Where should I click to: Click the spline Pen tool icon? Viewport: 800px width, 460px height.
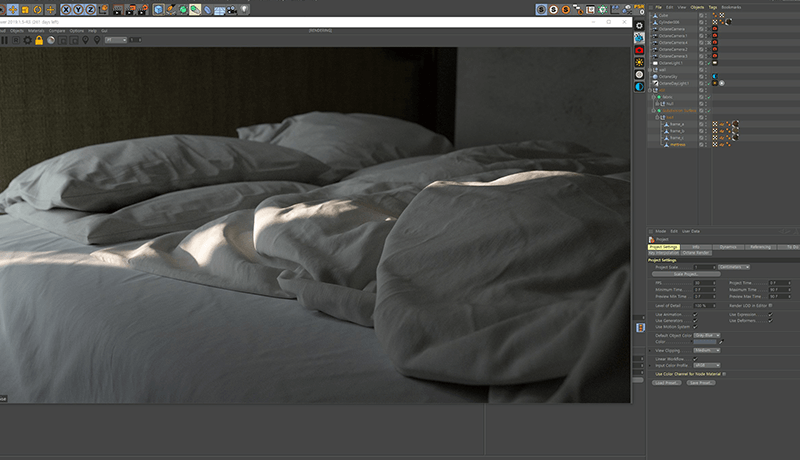point(171,9)
